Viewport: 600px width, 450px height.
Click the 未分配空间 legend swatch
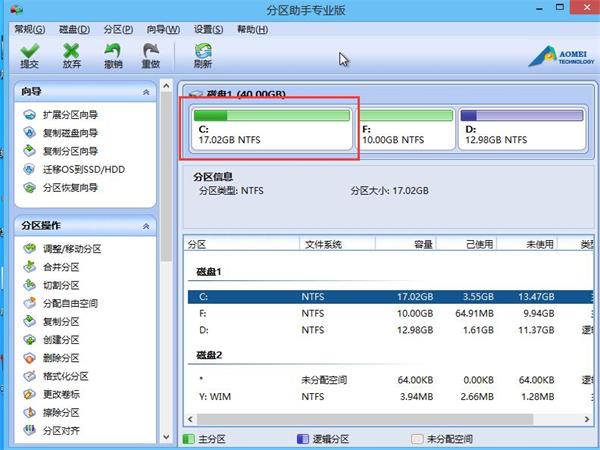[417, 439]
